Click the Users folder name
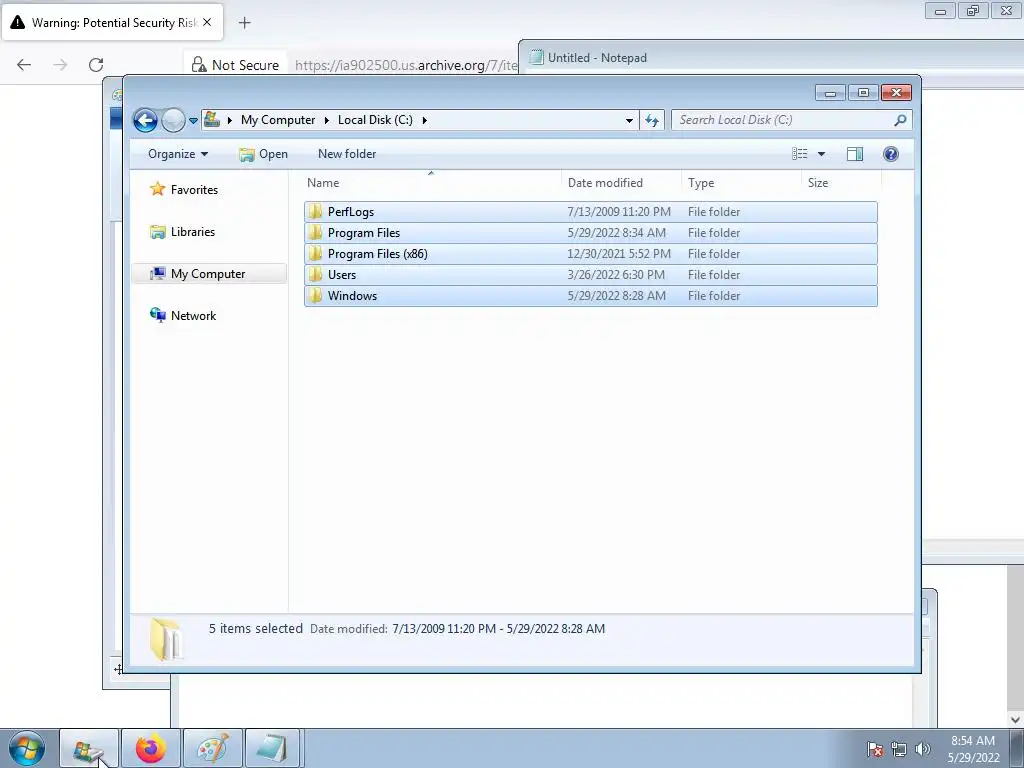Screen dimensions: 1024x768 [342, 274]
